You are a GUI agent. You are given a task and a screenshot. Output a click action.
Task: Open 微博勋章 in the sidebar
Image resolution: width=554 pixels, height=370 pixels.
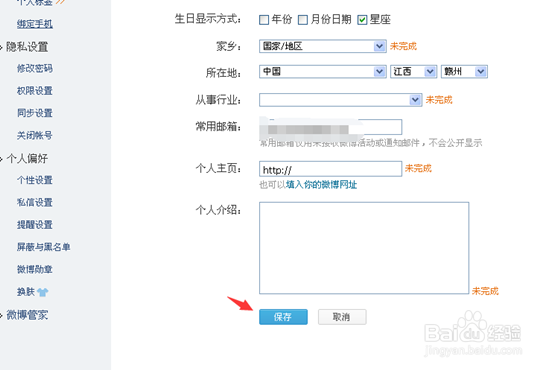point(35,270)
